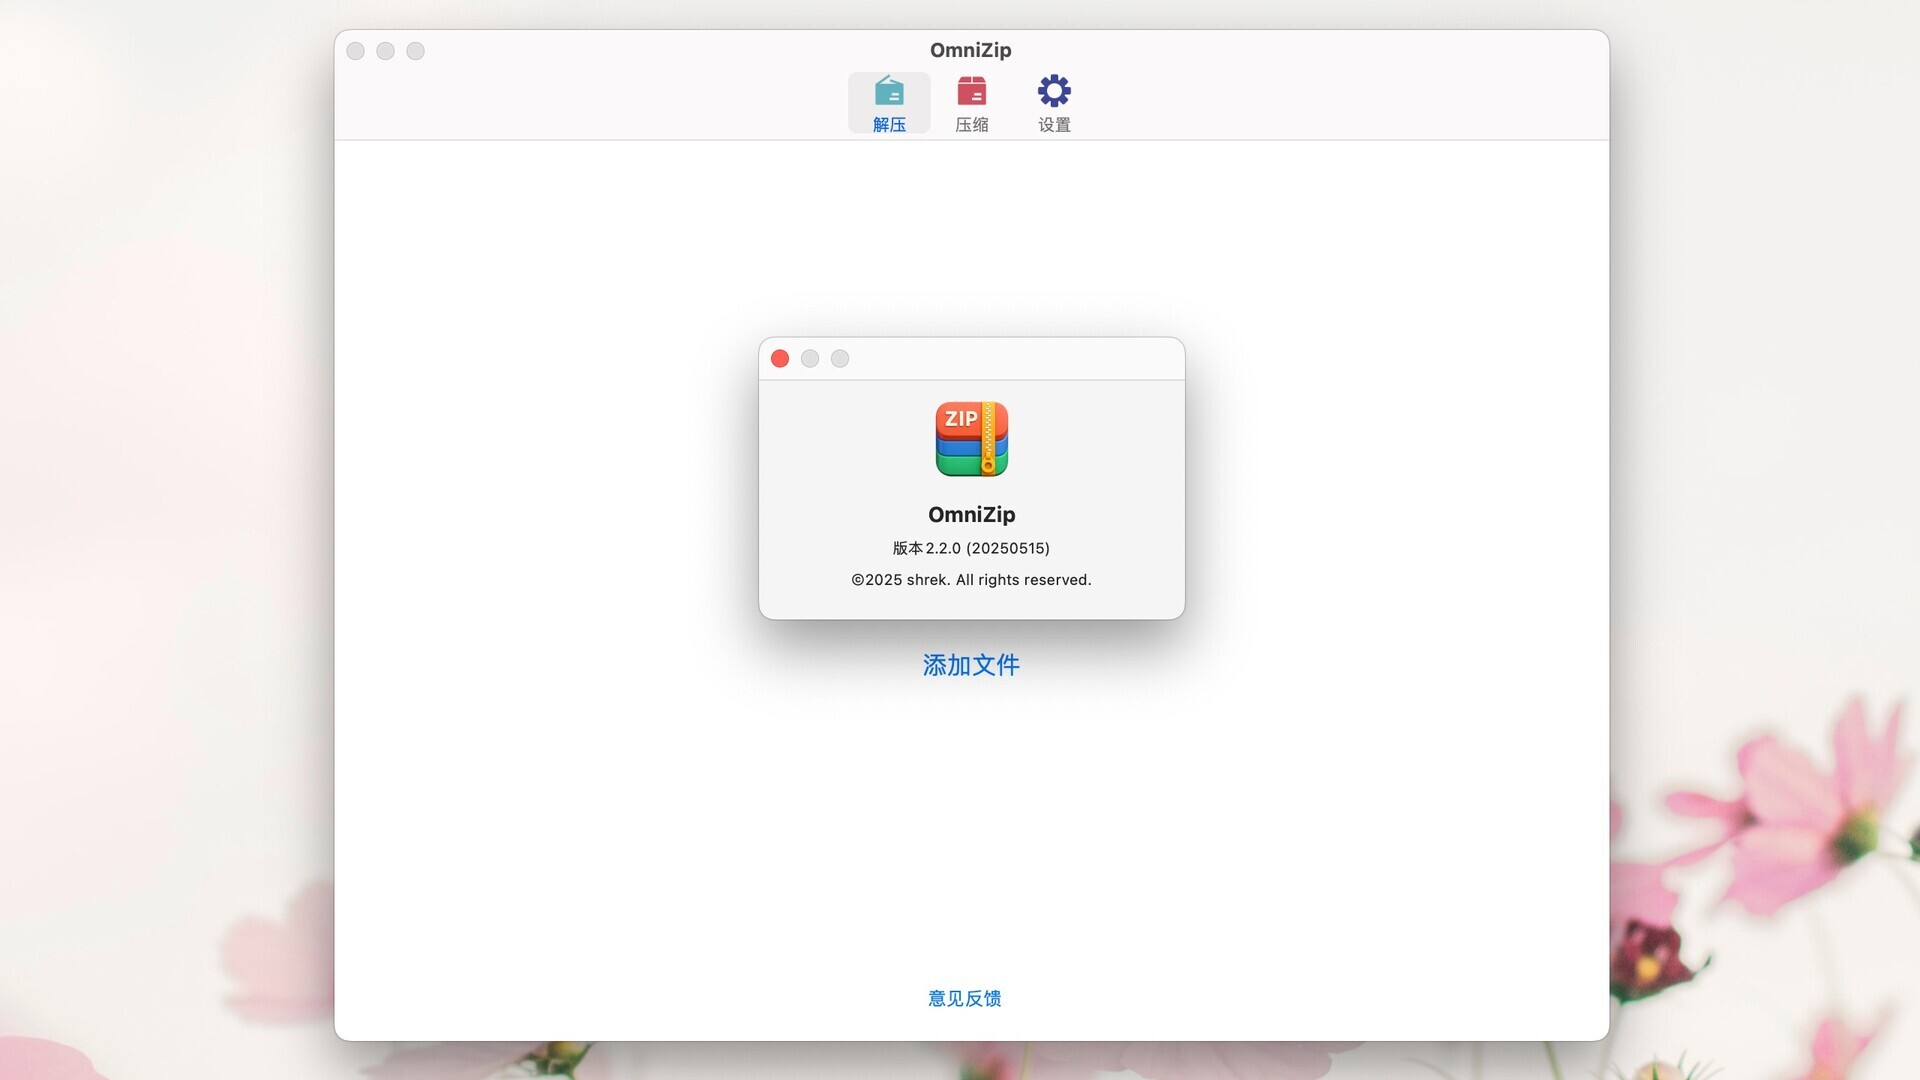The width and height of the screenshot is (1920, 1080).
Task: Click About dialog's disabled minimize button
Action: point(810,358)
